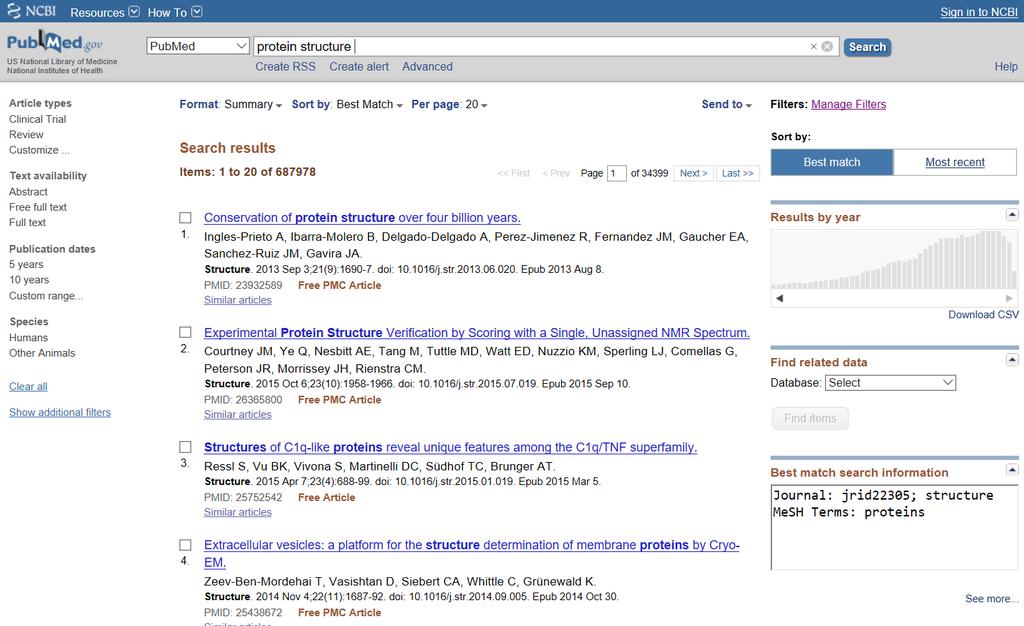Open Manage Filters link
The image size is (1024, 626).
(848, 104)
